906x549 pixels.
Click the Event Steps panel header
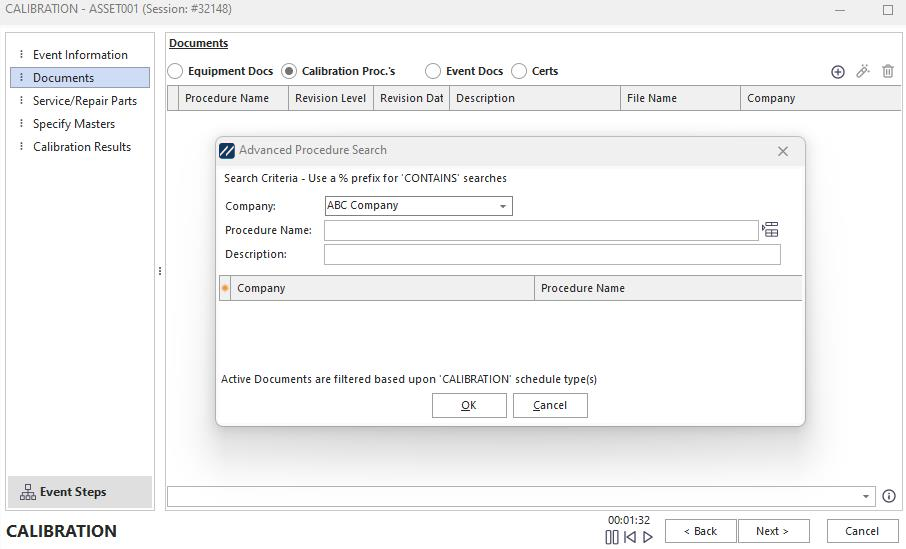pyautogui.click(x=80, y=492)
